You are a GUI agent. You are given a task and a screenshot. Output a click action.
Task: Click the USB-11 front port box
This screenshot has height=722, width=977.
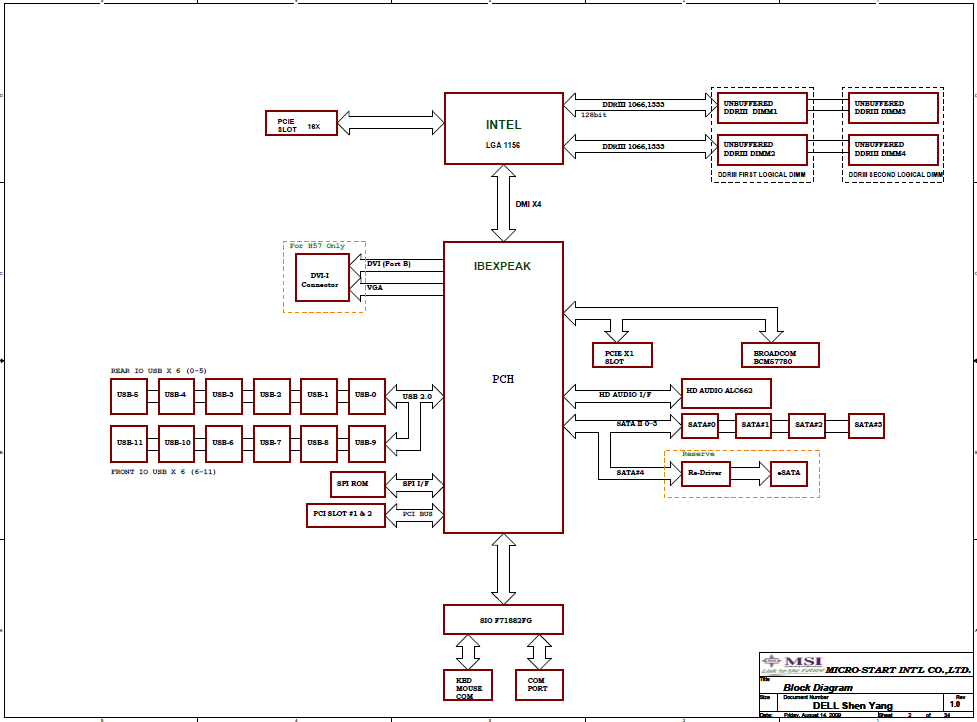128,442
